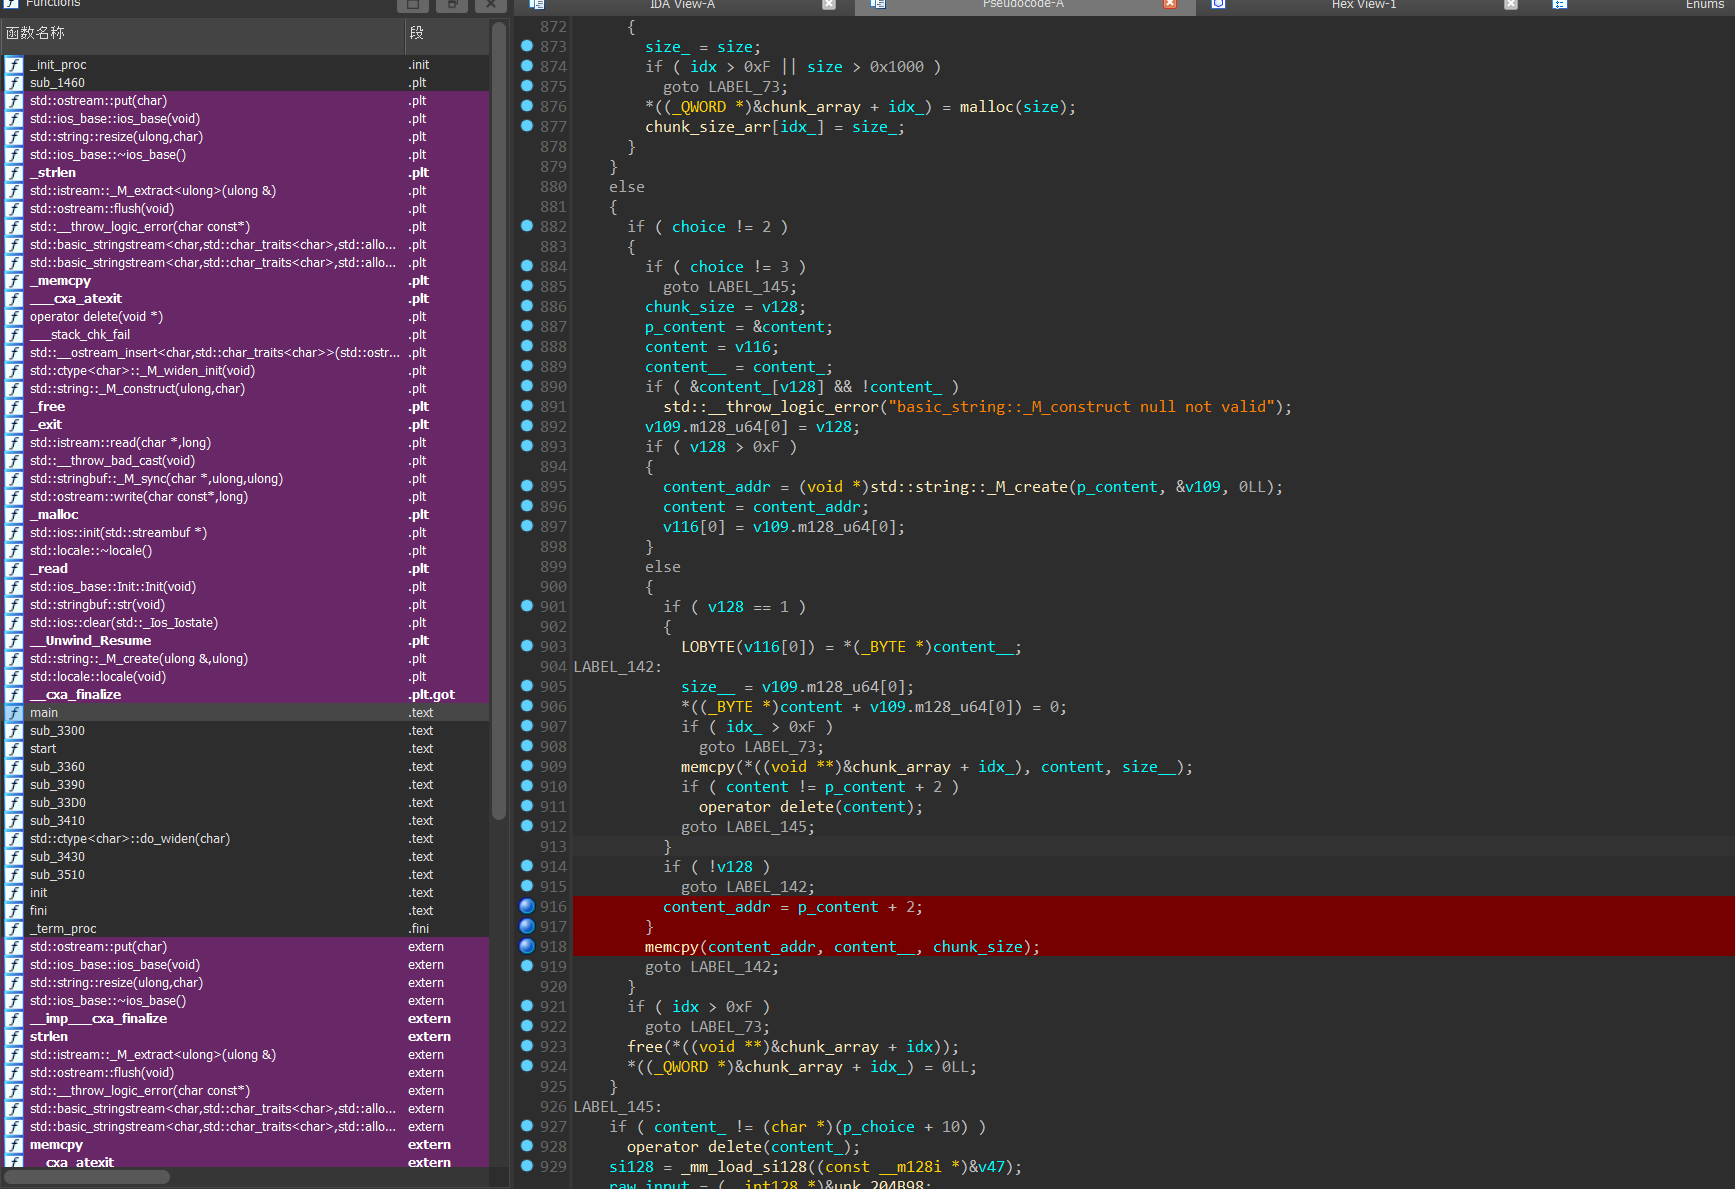Click the function icon beside _term_proc
The image size is (1735, 1189).
click(15, 929)
